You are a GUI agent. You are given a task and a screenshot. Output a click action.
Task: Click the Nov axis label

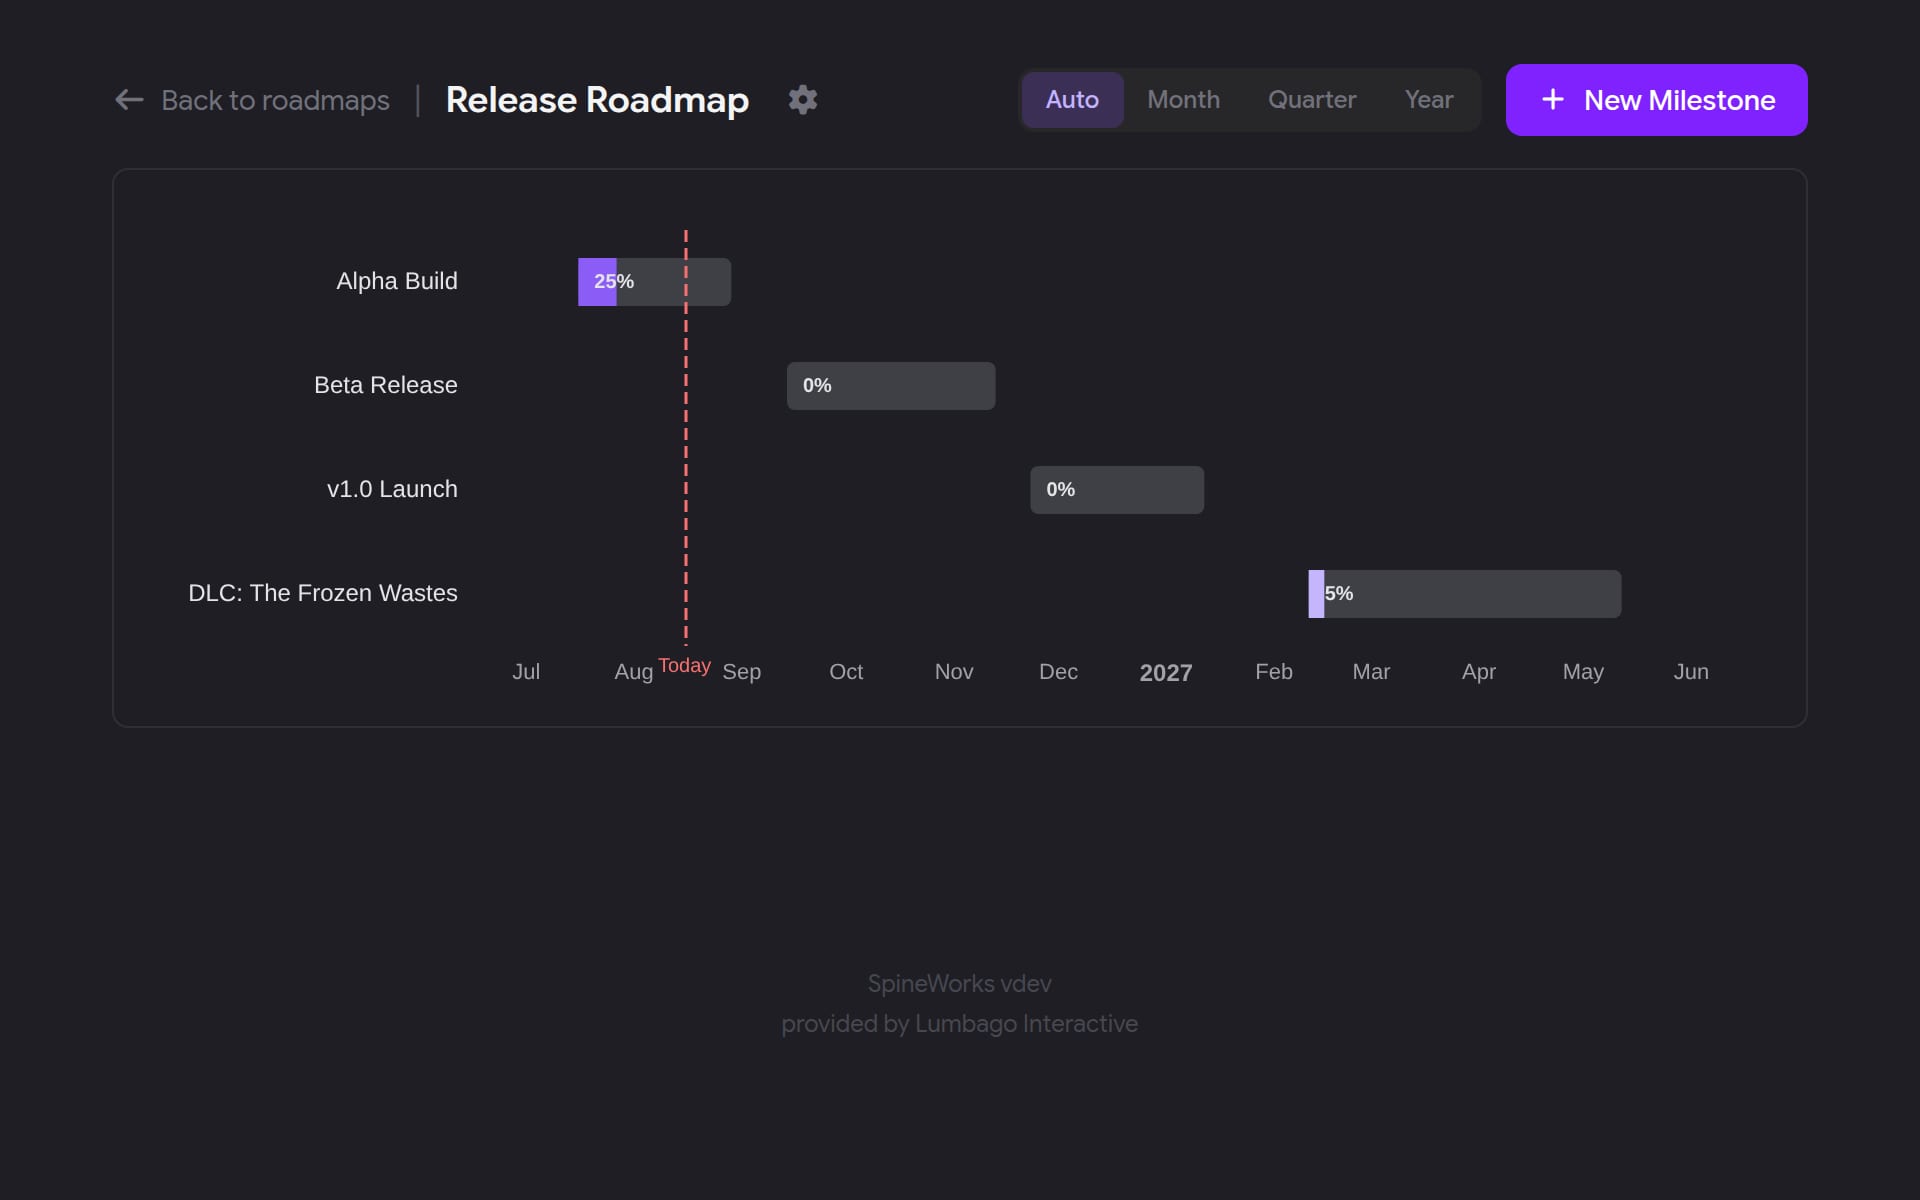click(954, 672)
